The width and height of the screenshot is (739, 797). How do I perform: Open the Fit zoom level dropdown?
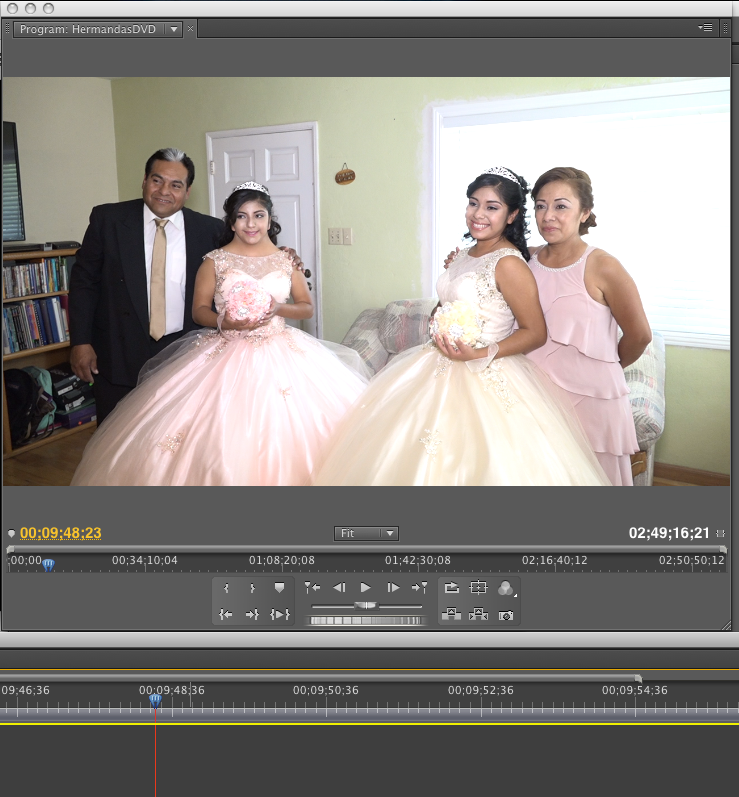coord(366,534)
